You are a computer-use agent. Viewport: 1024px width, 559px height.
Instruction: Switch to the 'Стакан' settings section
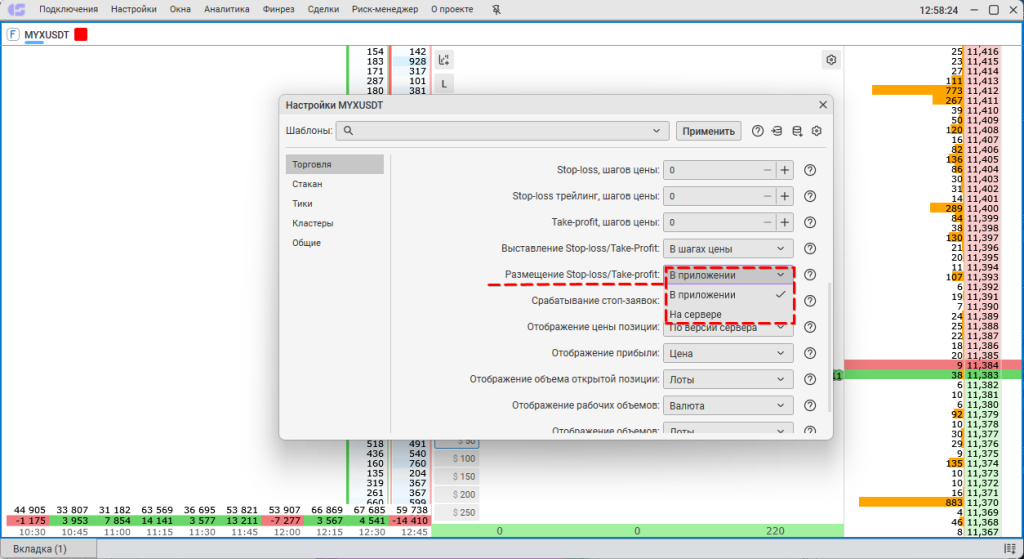307,184
